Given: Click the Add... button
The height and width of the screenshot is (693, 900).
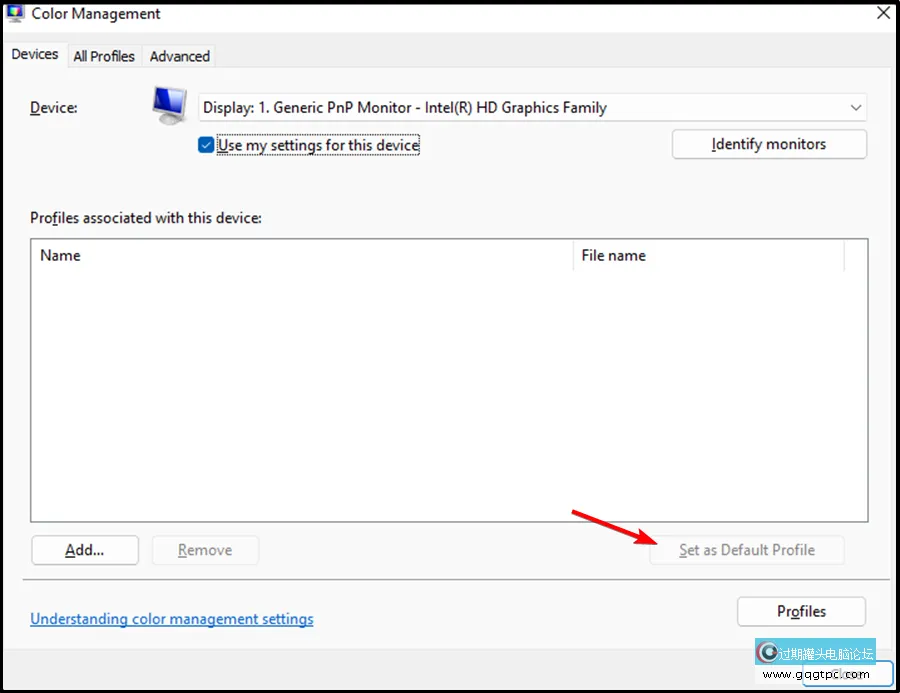Looking at the screenshot, I should (85, 550).
